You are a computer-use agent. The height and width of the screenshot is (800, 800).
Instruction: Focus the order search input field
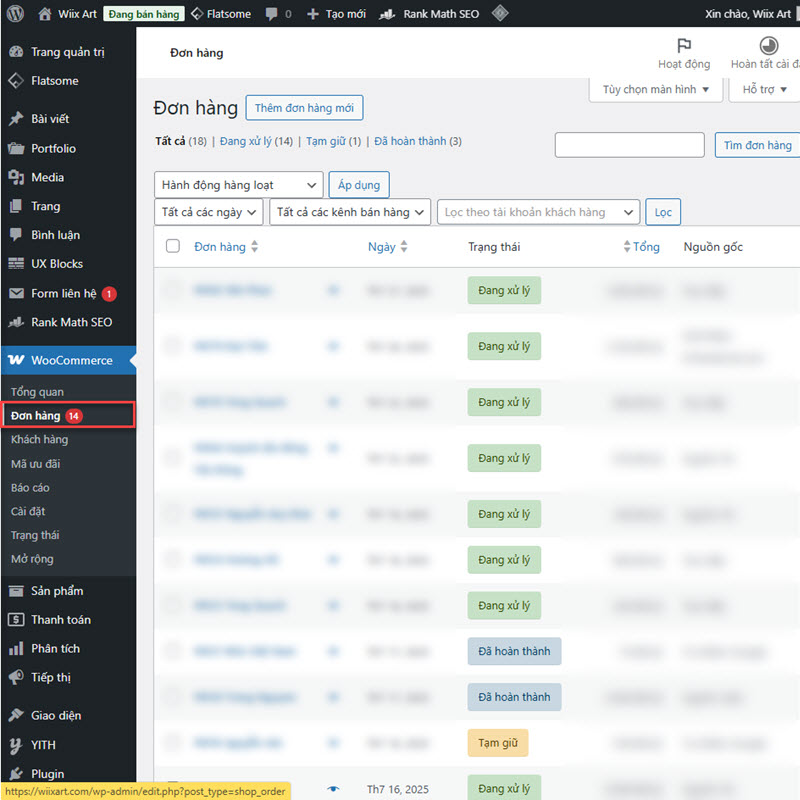(630, 145)
